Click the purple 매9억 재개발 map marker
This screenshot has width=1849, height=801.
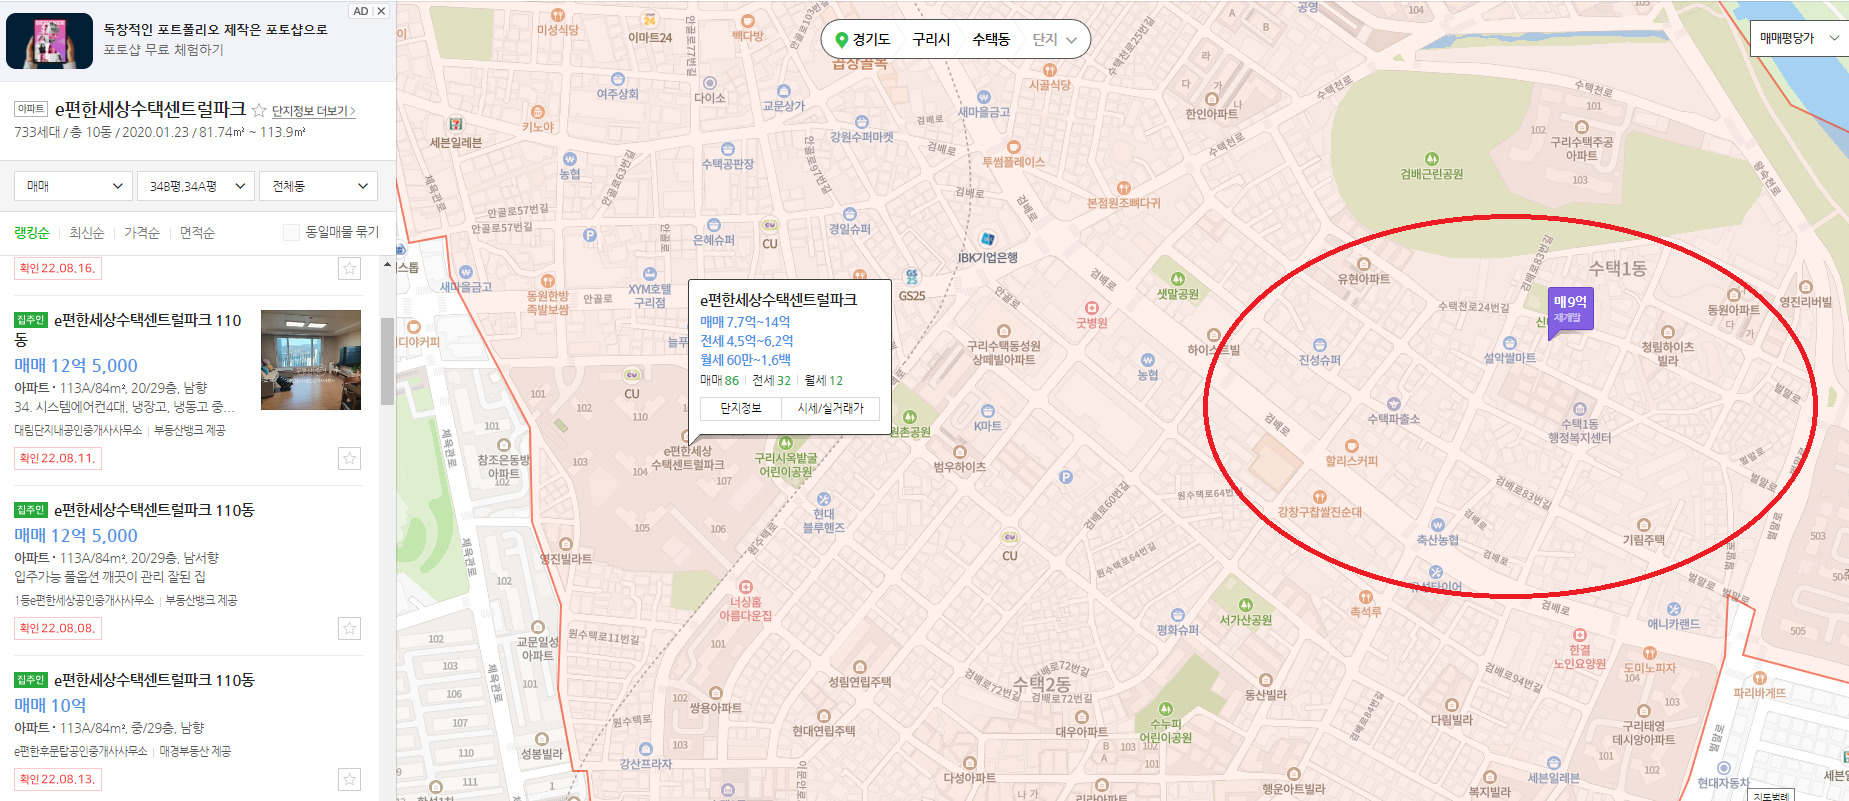click(1569, 311)
